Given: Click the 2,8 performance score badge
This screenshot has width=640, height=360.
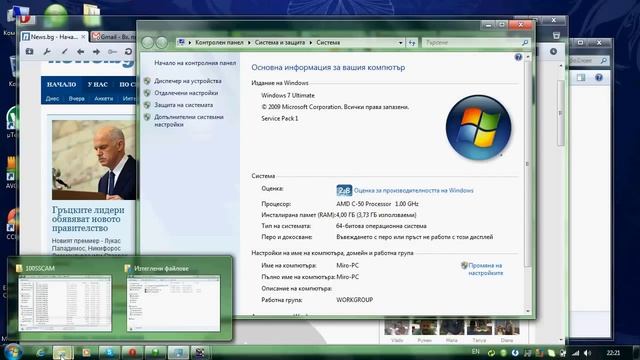Looking at the screenshot, I should coord(344,190).
